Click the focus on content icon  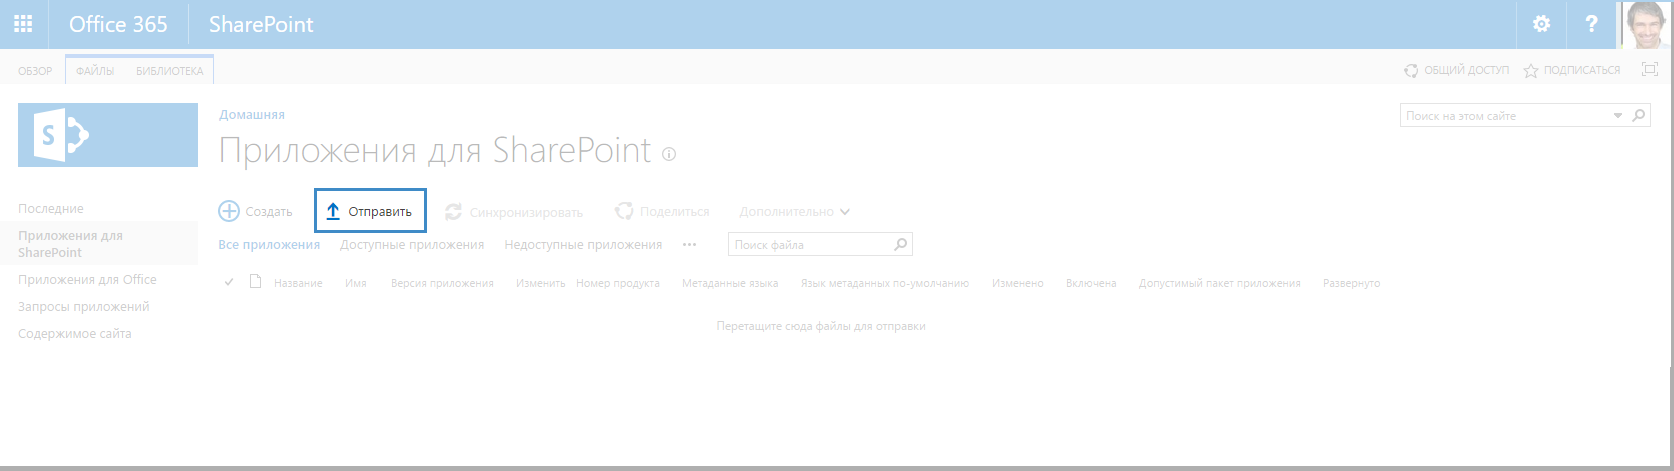[1649, 70]
